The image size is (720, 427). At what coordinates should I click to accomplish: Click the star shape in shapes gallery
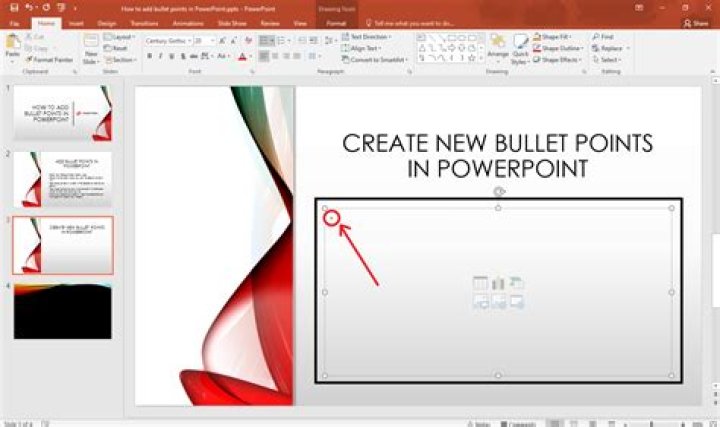(x=472, y=58)
